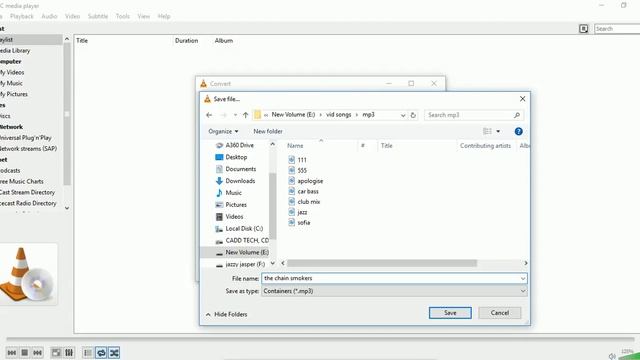This screenshot has width=640, height=360.
Task: Open the Organize dropdown menu
Action: pyautogui.click(x=223, y=131)
